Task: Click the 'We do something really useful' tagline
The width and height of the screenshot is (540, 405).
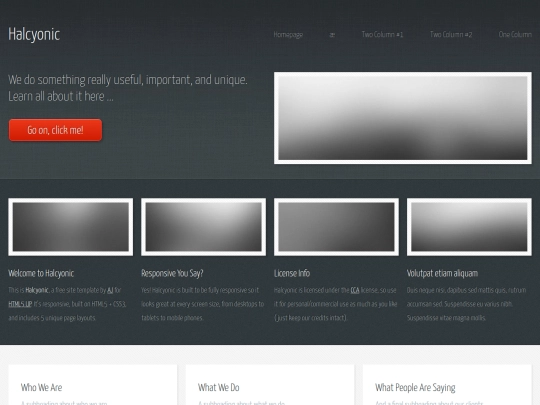Action: point(128,80)
